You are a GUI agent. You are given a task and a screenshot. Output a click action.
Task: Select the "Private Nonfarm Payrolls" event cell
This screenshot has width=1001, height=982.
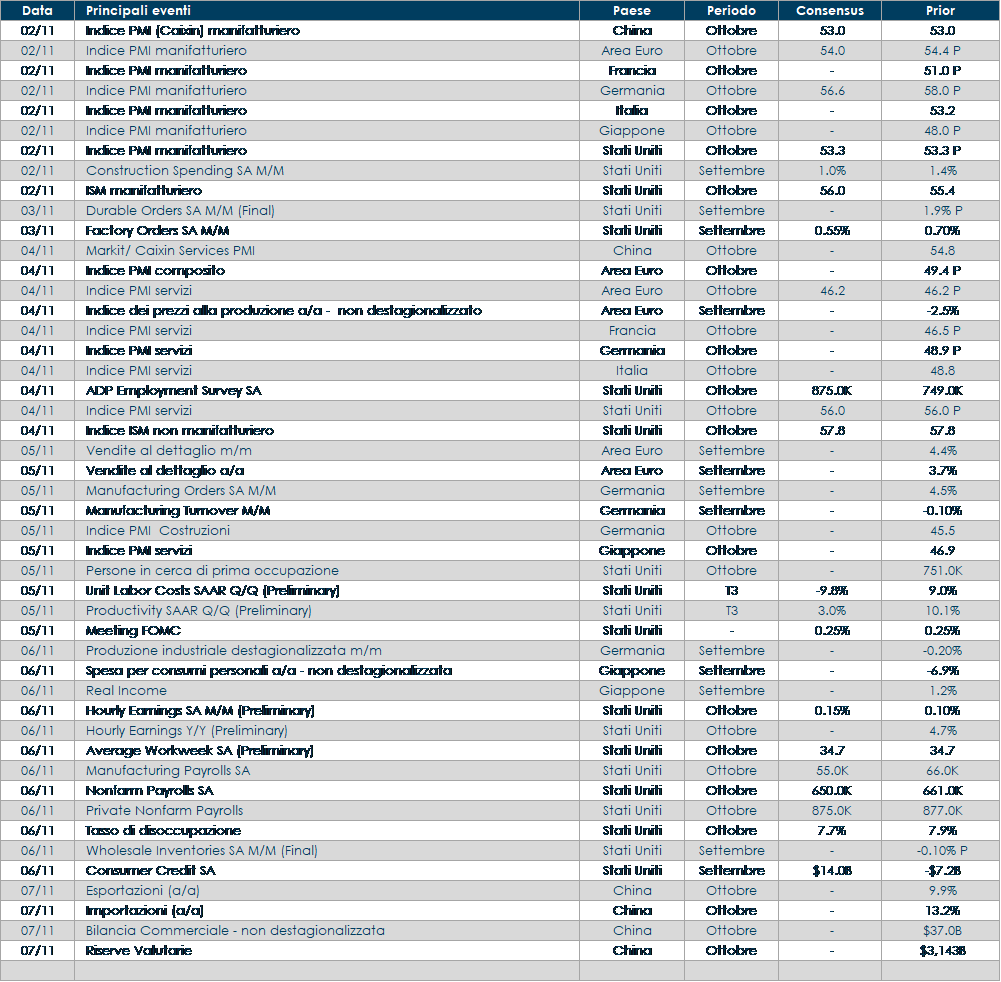click(x=164, y=811)
